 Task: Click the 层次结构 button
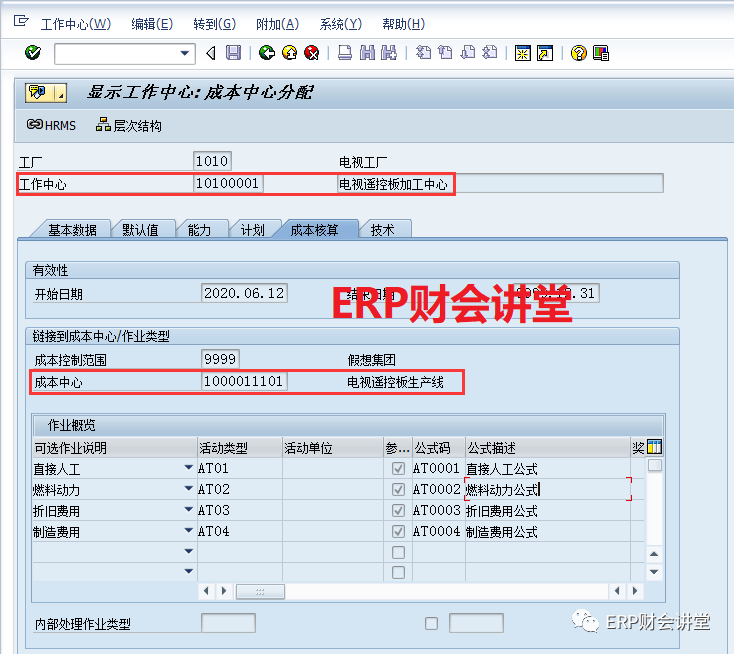(x=128, y=125)
